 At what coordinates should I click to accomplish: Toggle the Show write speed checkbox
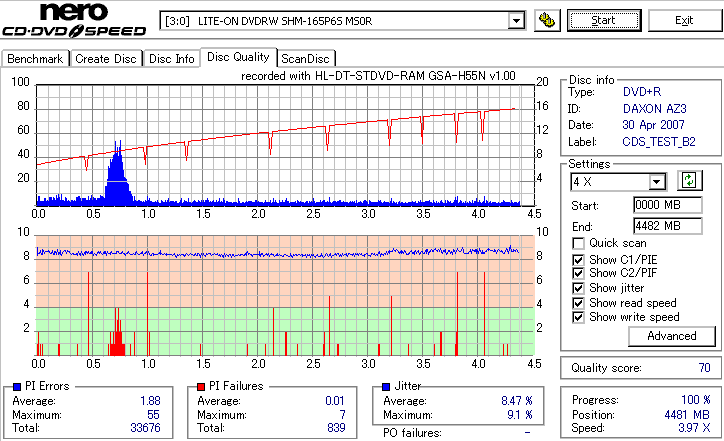pyautogui.click(x=578, y=317)
